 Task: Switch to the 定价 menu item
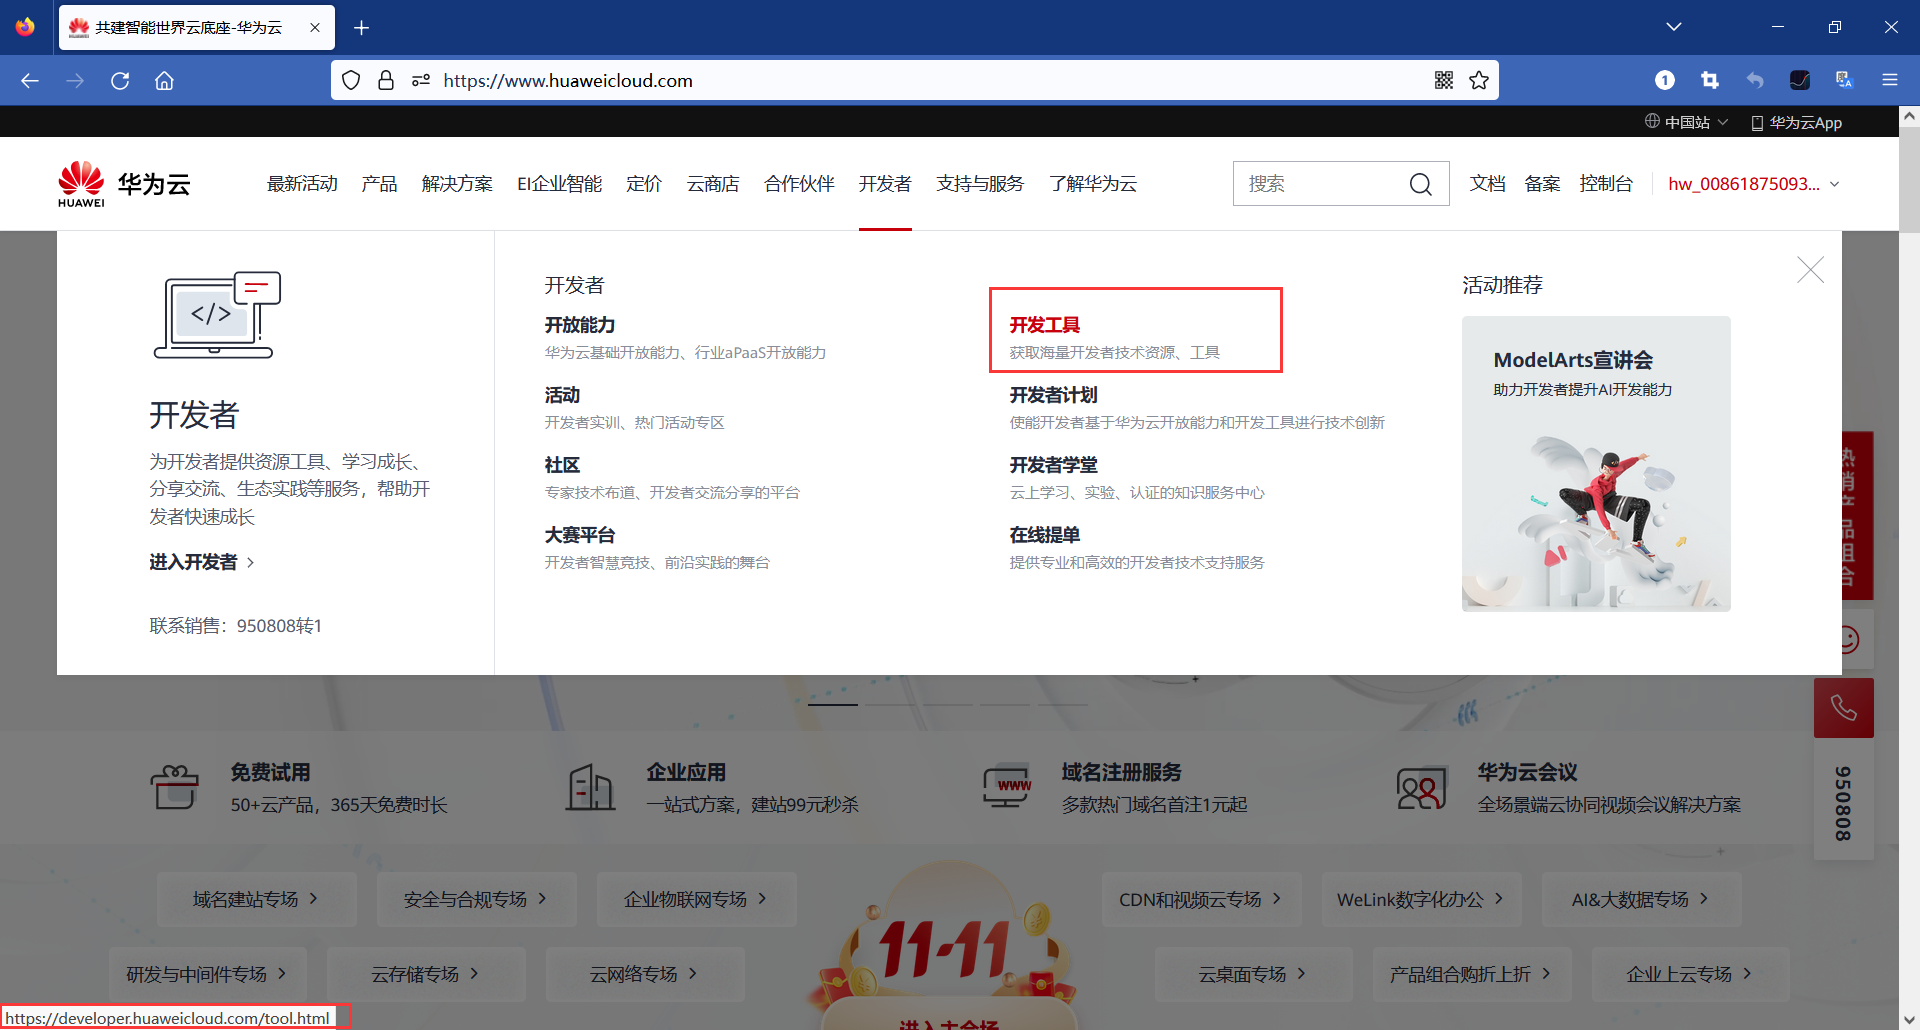click(x=644, y=183)
